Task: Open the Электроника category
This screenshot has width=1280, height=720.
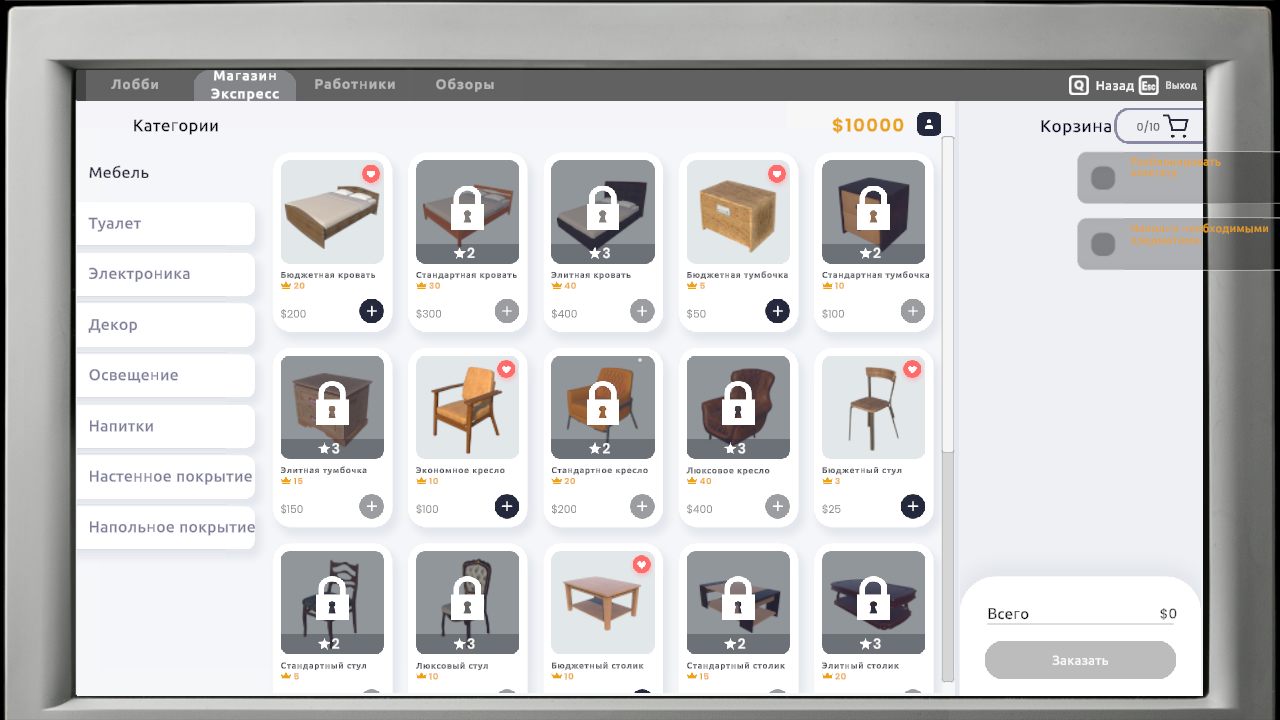Action: (165, 274)
